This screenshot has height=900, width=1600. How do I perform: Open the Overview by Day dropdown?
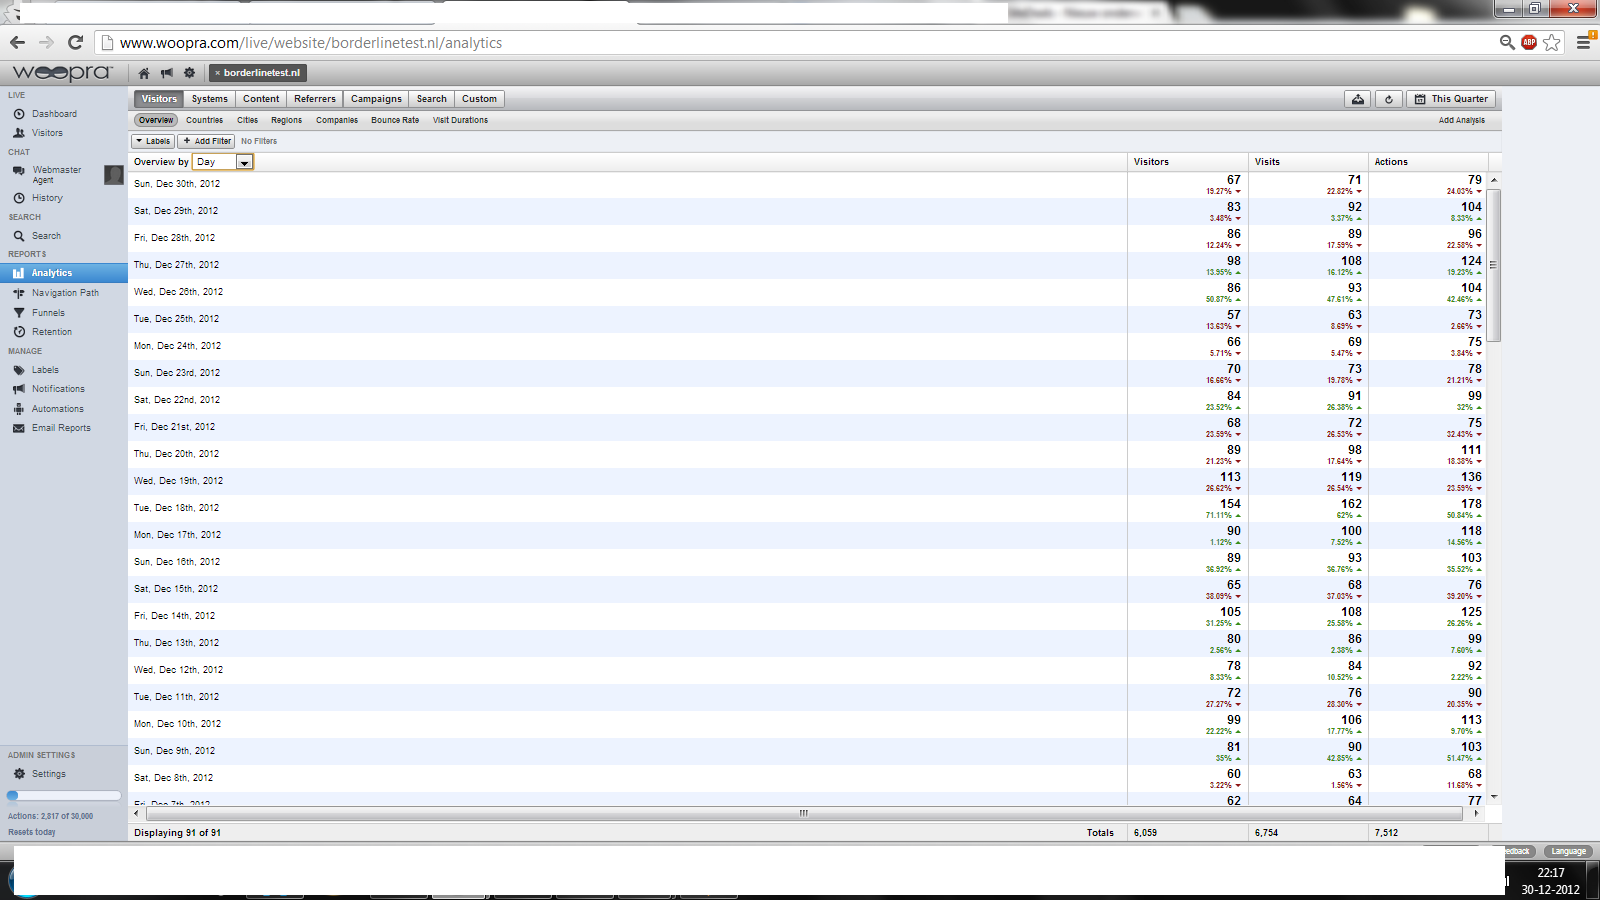point(222,162)
